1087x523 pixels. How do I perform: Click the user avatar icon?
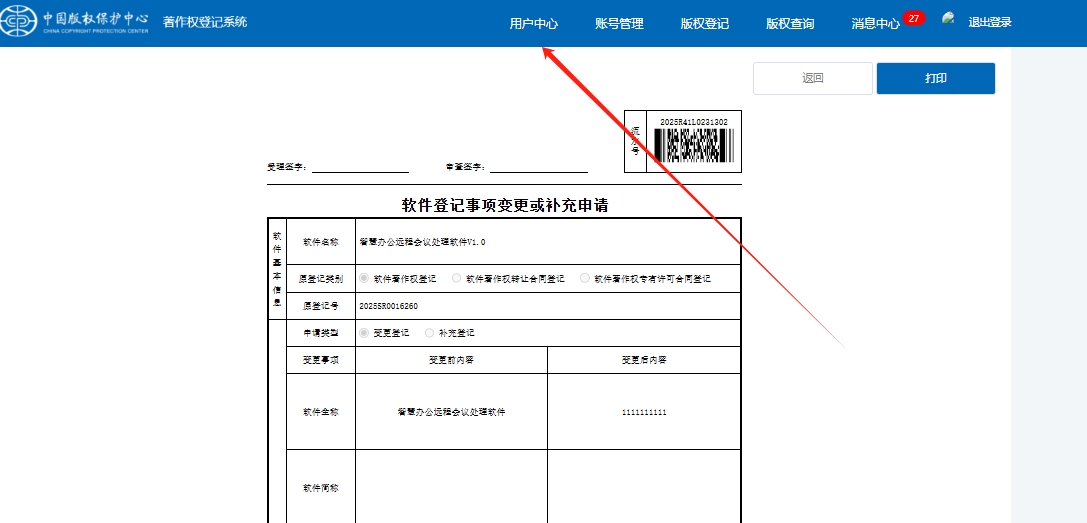pos(948,20)
